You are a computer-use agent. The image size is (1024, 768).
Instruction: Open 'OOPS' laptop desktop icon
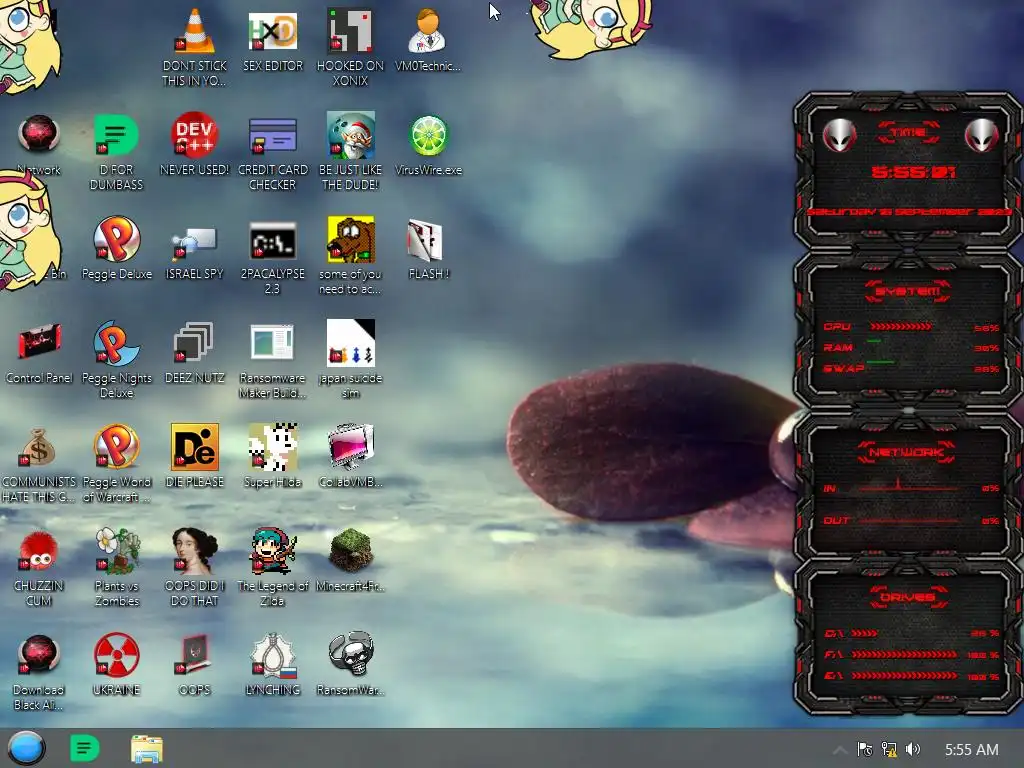coord(195,654)
